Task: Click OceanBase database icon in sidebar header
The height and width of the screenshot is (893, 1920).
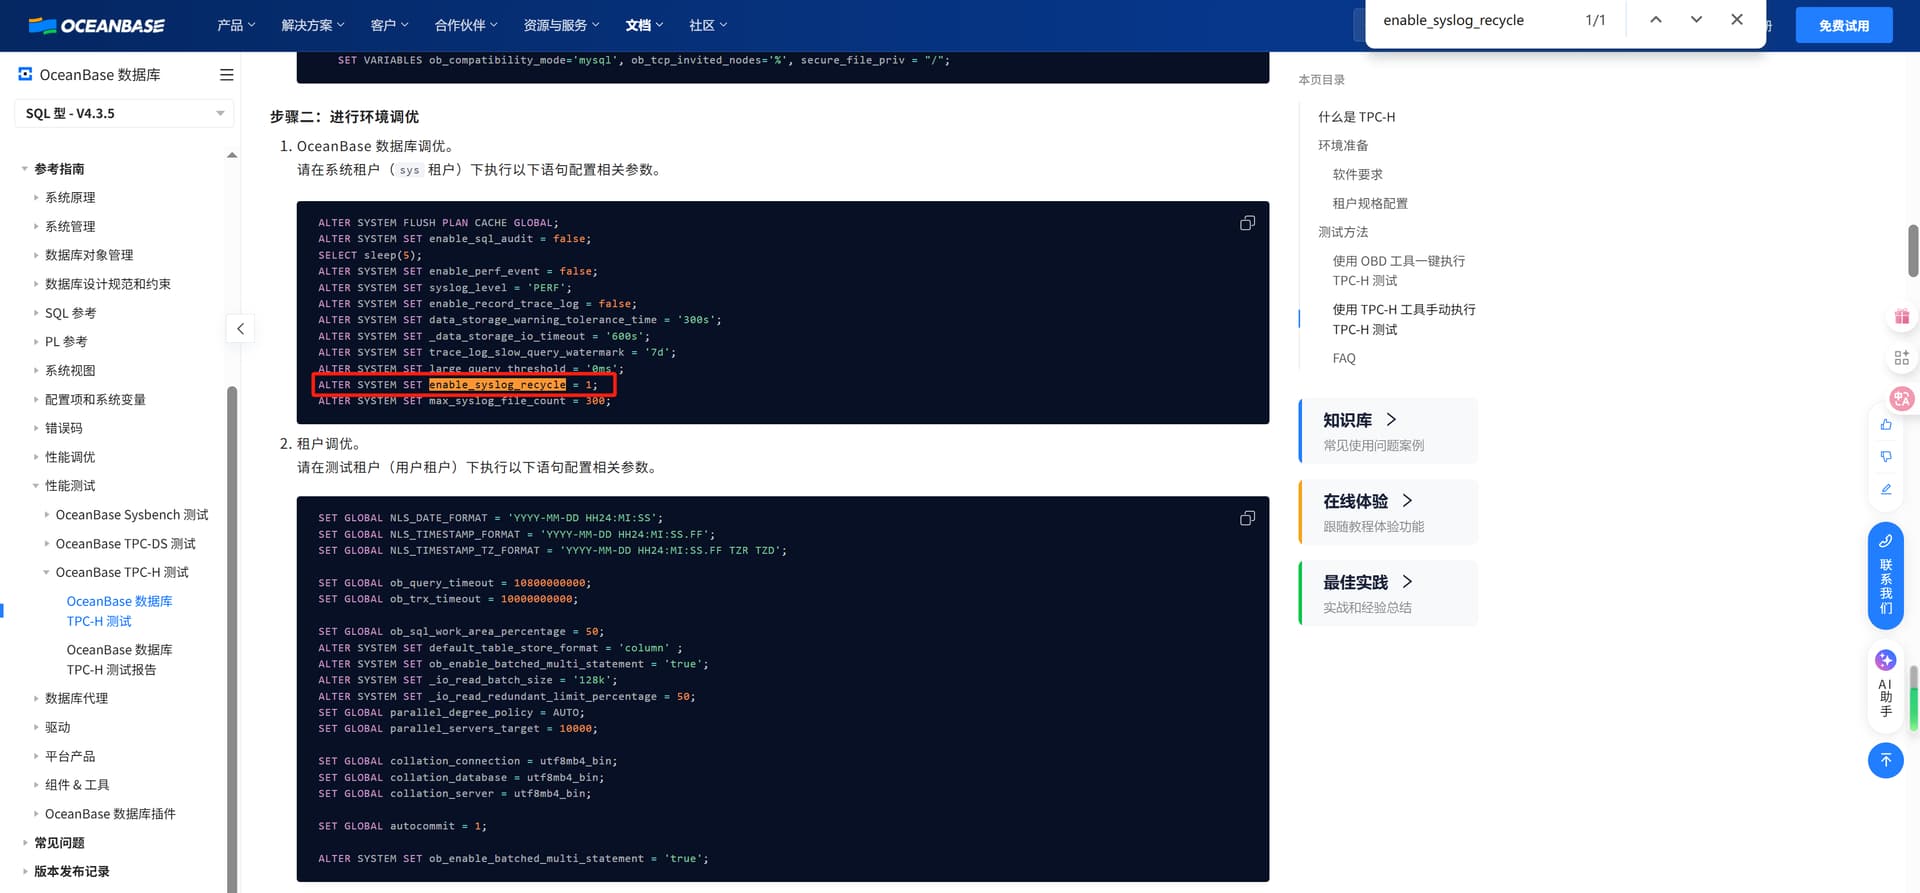Action: click(25, 74)
